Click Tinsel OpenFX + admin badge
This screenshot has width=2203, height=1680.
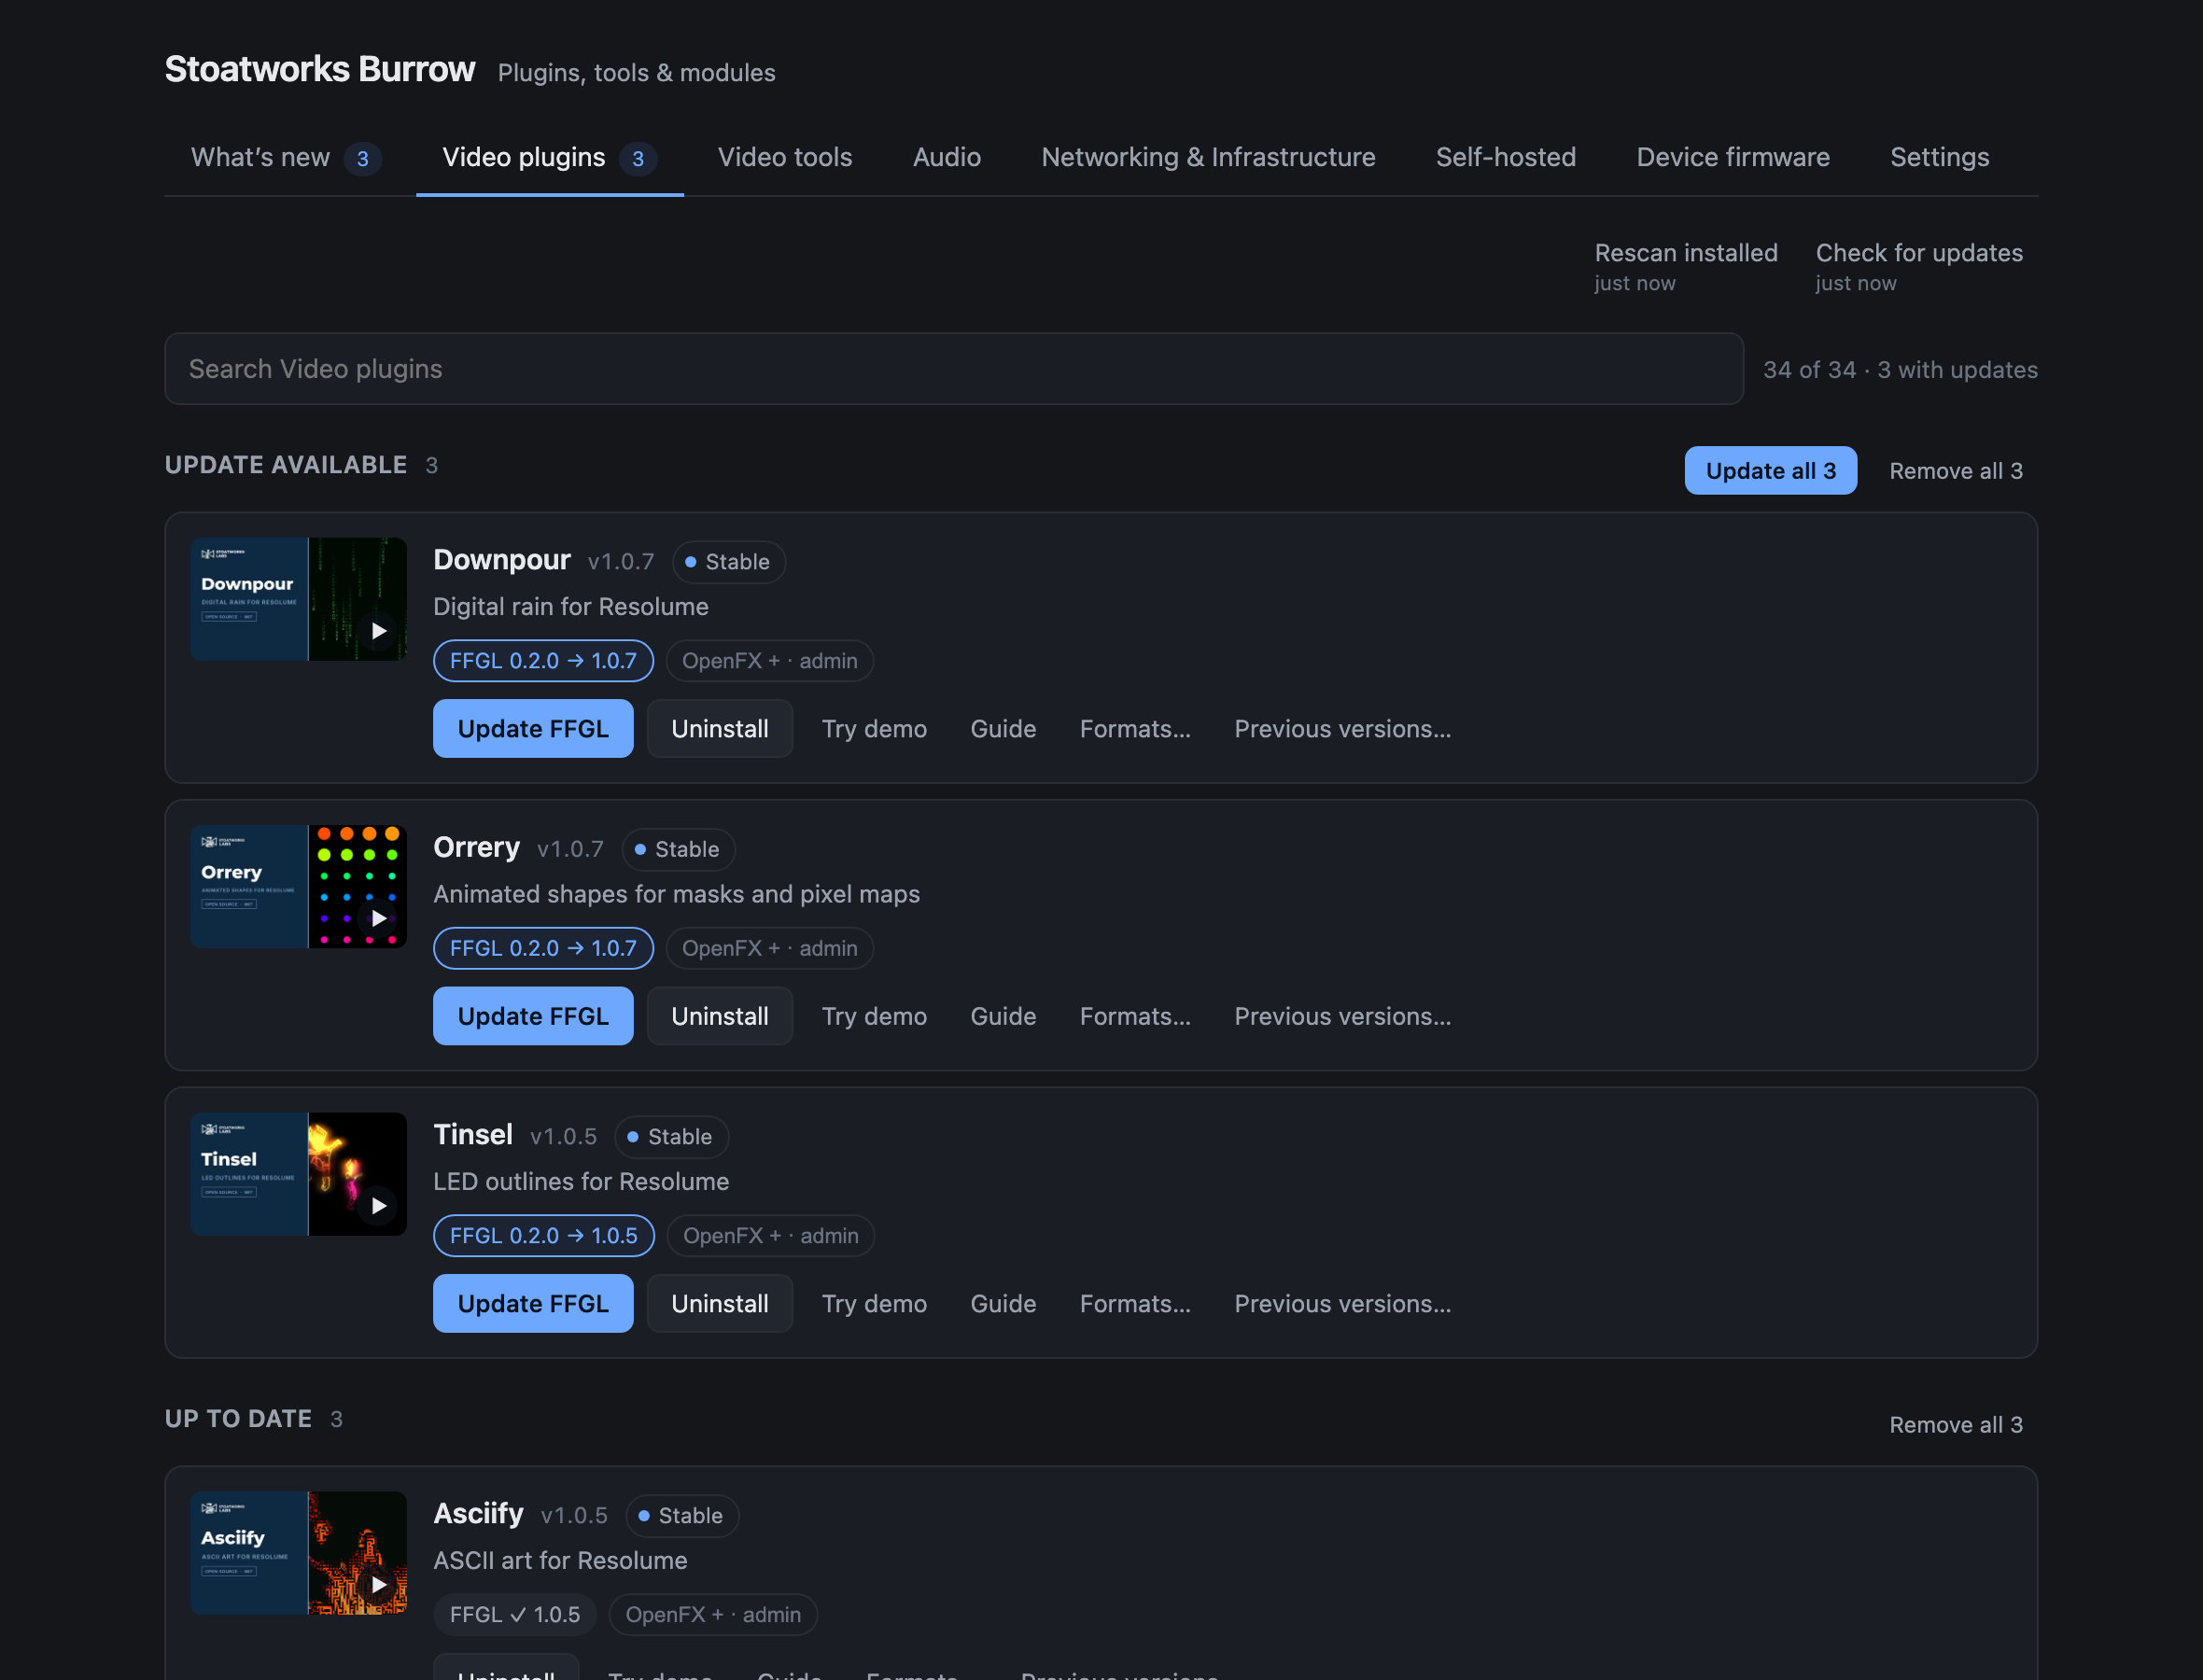click(x=770, y=1236)
